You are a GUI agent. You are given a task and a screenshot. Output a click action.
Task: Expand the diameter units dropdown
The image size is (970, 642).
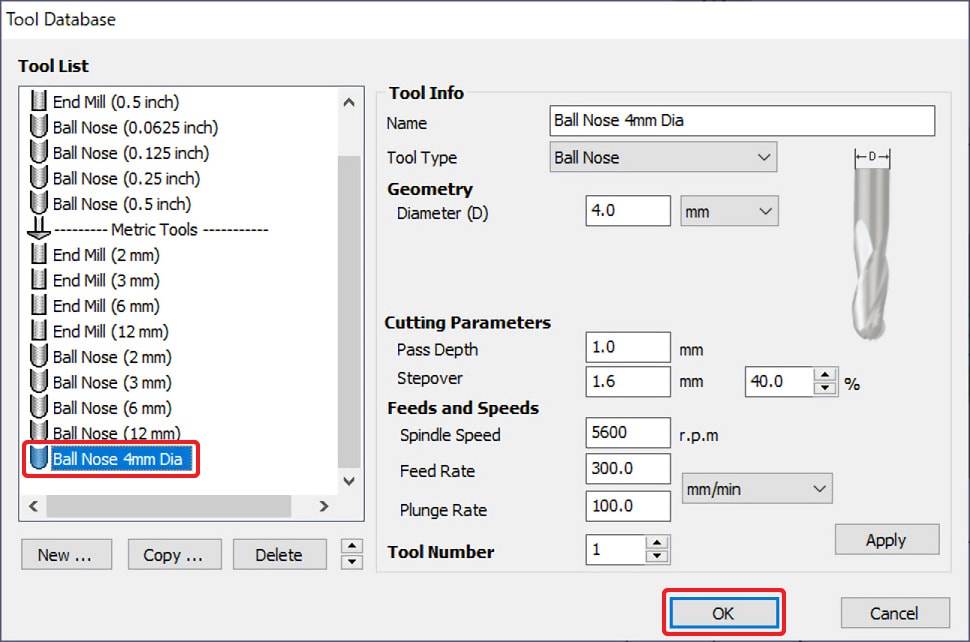(729, 211)
